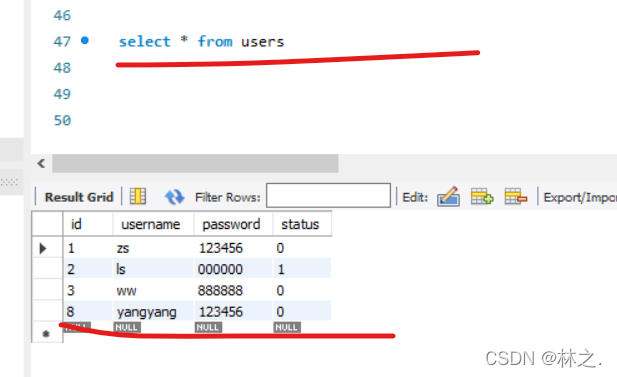Click the form editor grid icon
Viewport: 617px width, 377px height.
[138, 196]
